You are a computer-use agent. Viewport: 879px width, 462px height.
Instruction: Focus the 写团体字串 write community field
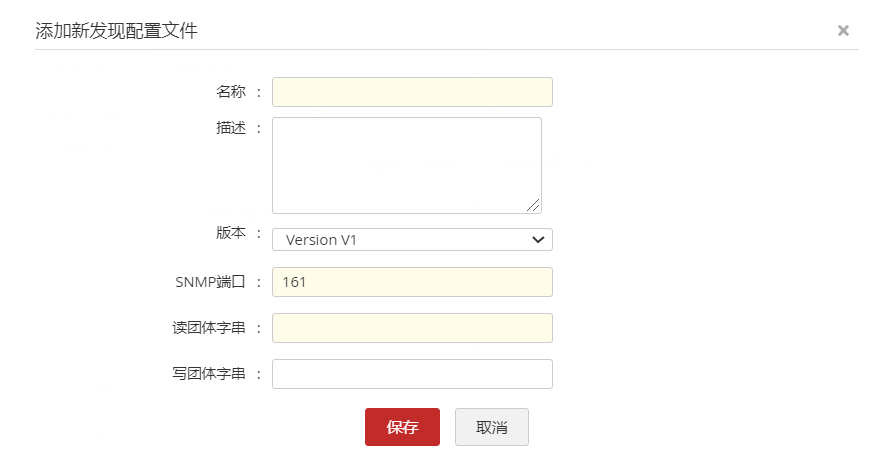click(x=412, y=374)
